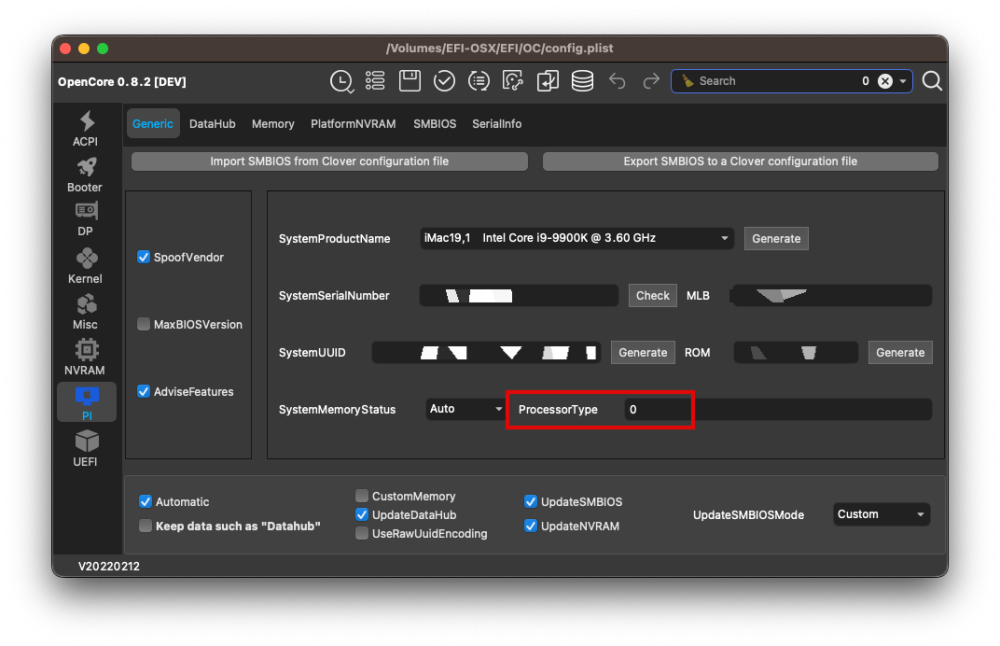
Task: Open the Booter section icon
Action: pos(85,175)
